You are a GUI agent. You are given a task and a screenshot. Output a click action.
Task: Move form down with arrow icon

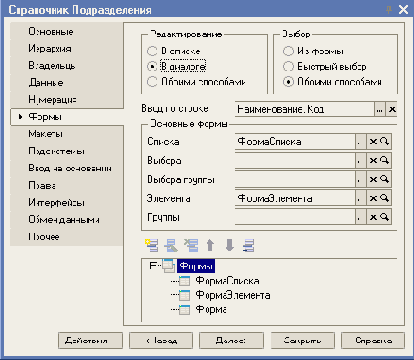[229, 245]
